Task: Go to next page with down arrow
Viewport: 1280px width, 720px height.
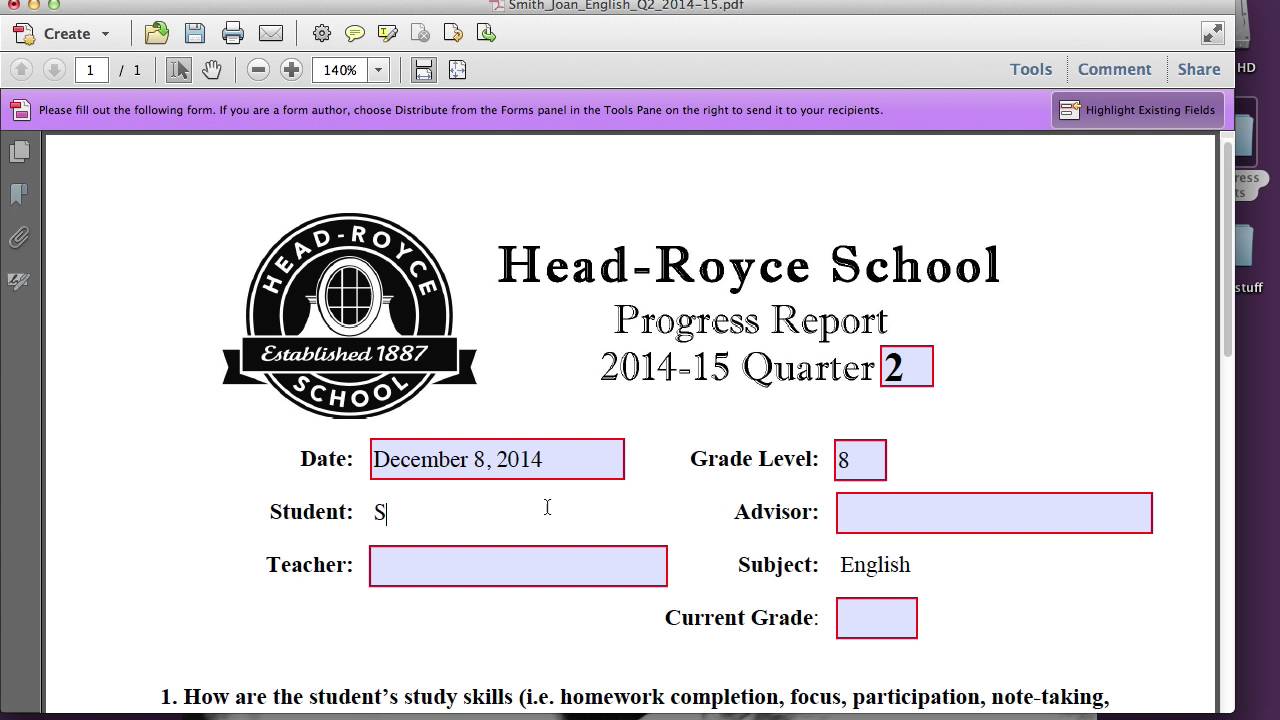Action: click(x=55, y=70)
